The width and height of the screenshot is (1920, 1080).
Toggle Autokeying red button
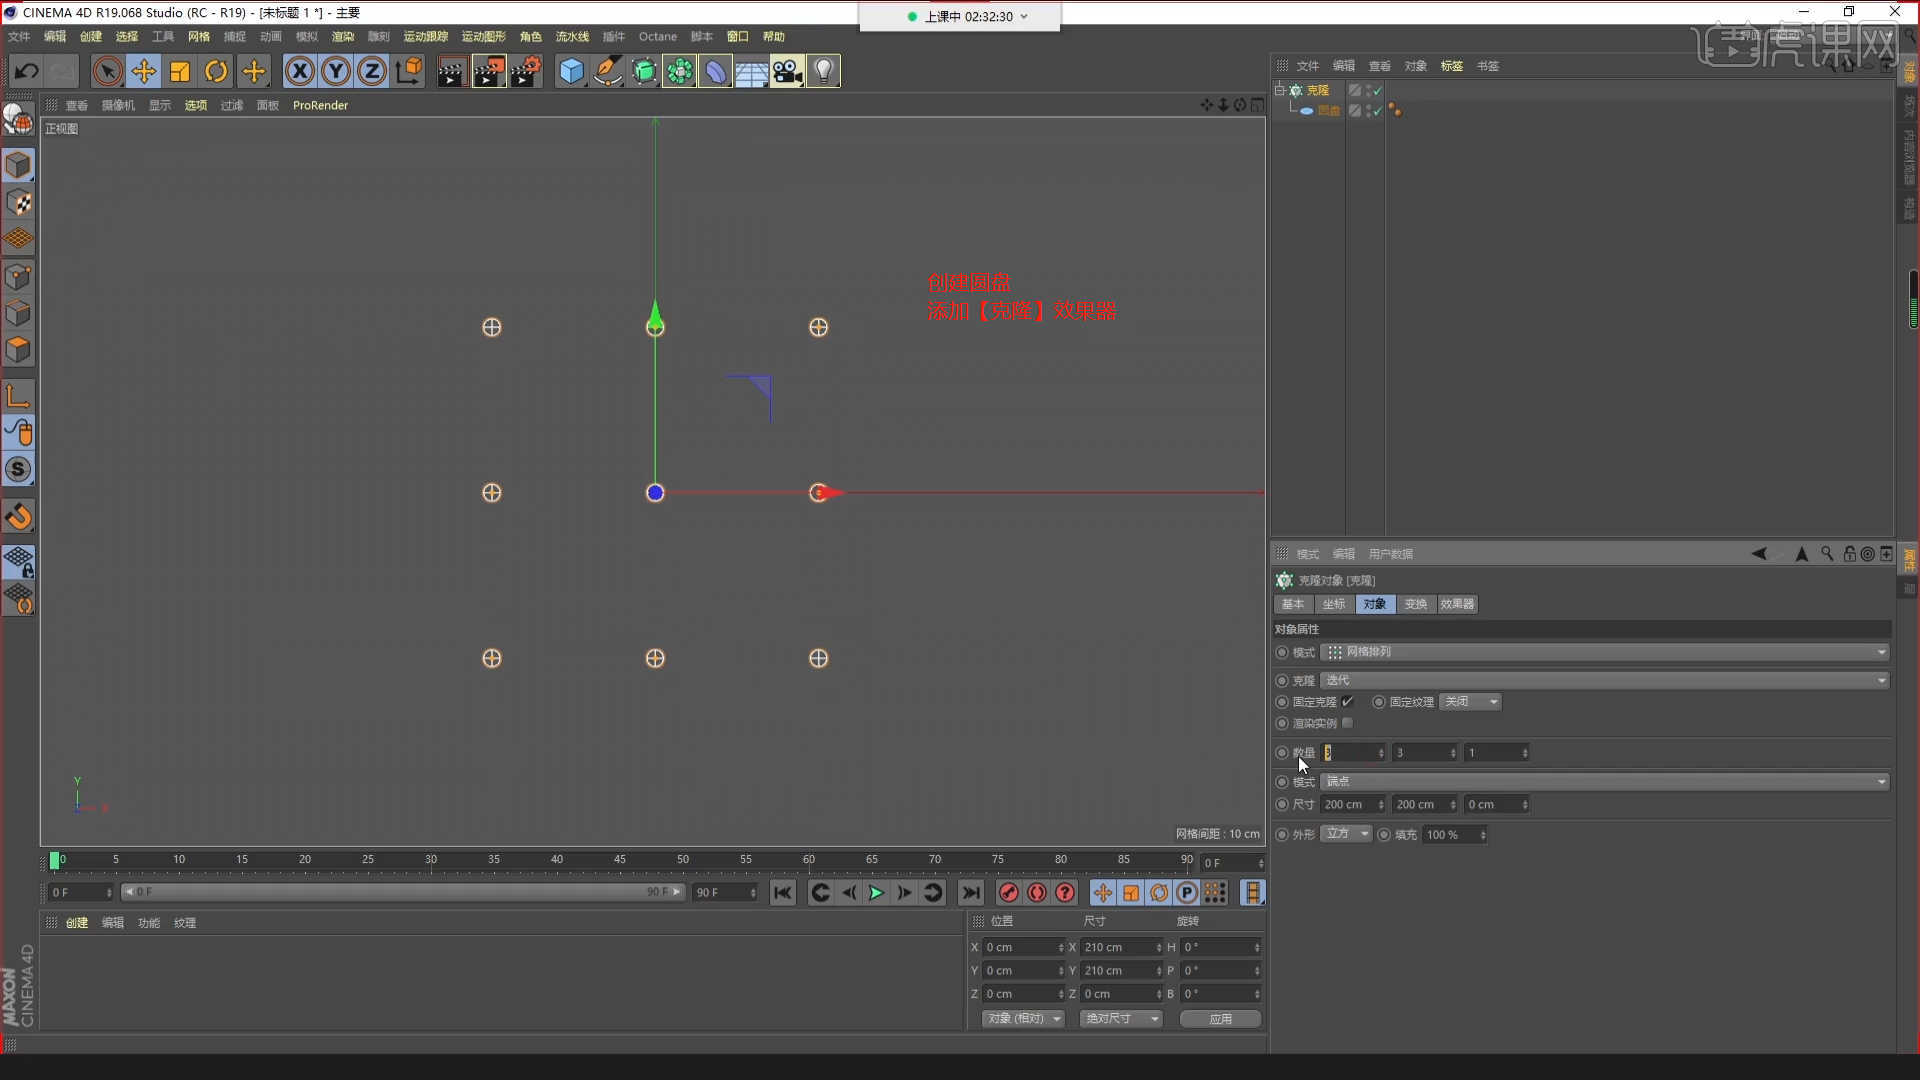click(x=1037, y=893)
